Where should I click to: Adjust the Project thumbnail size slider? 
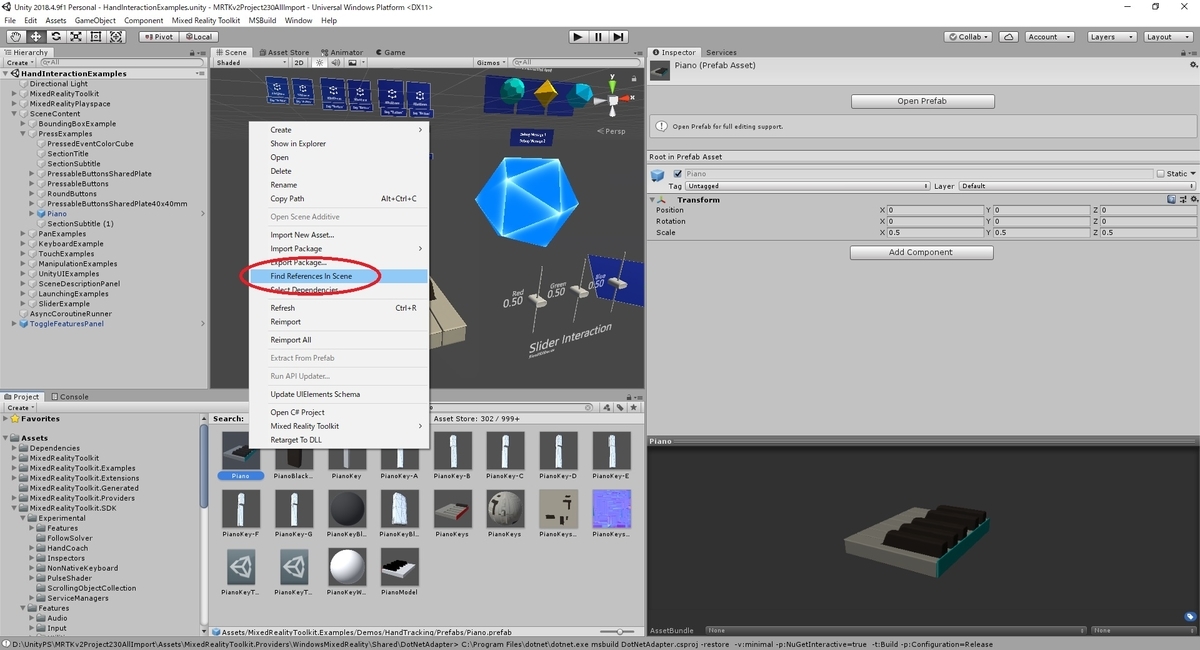pos(618,632)
